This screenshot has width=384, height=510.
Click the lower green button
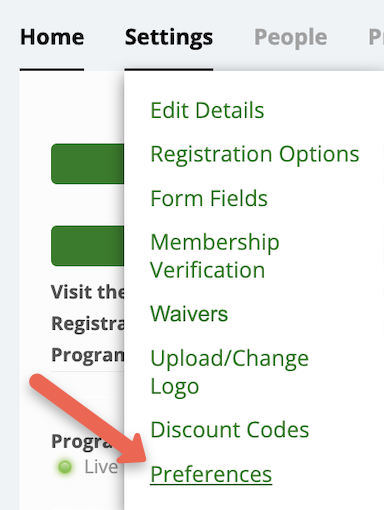pos(88,246)
